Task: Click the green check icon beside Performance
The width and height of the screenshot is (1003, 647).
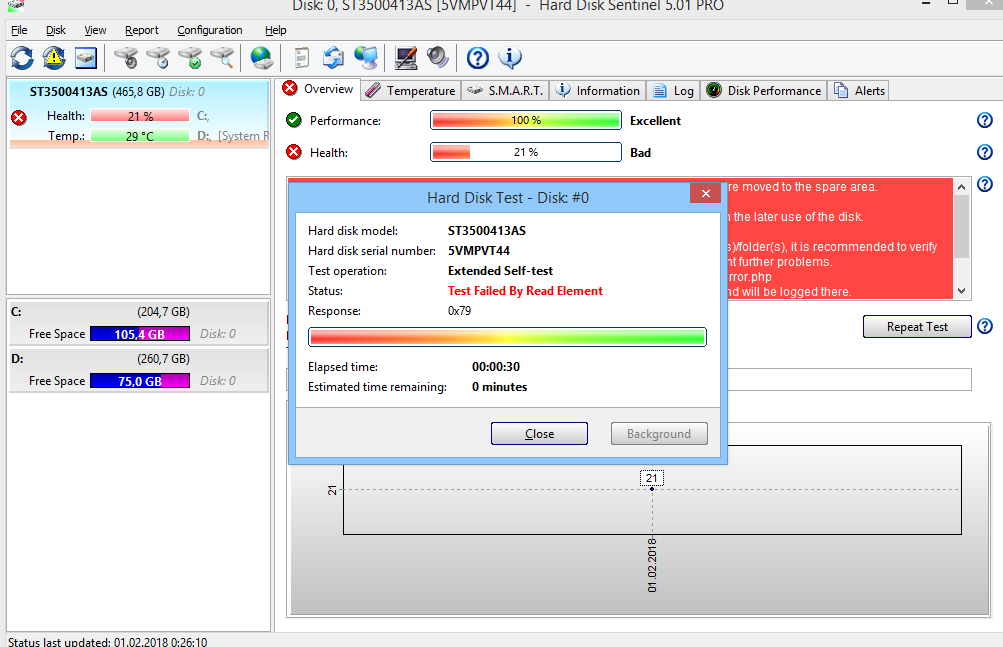Action: point(294,120)
